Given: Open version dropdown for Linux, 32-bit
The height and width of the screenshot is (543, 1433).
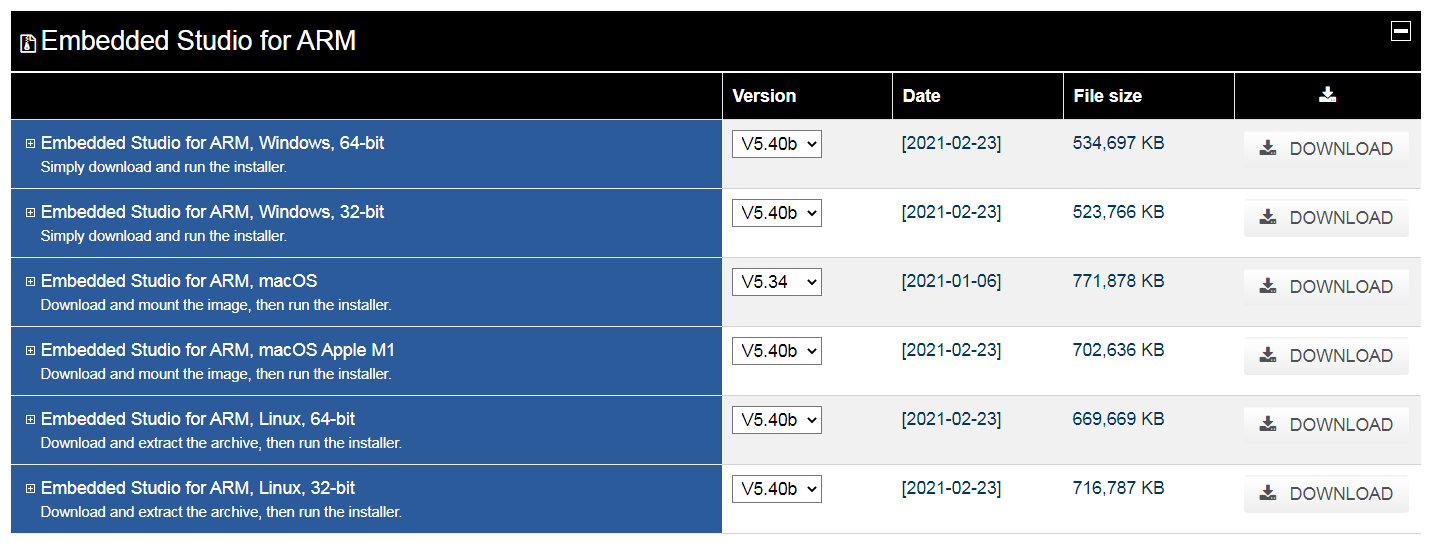Looking at the screenshot, I should [x=776, y=489].
